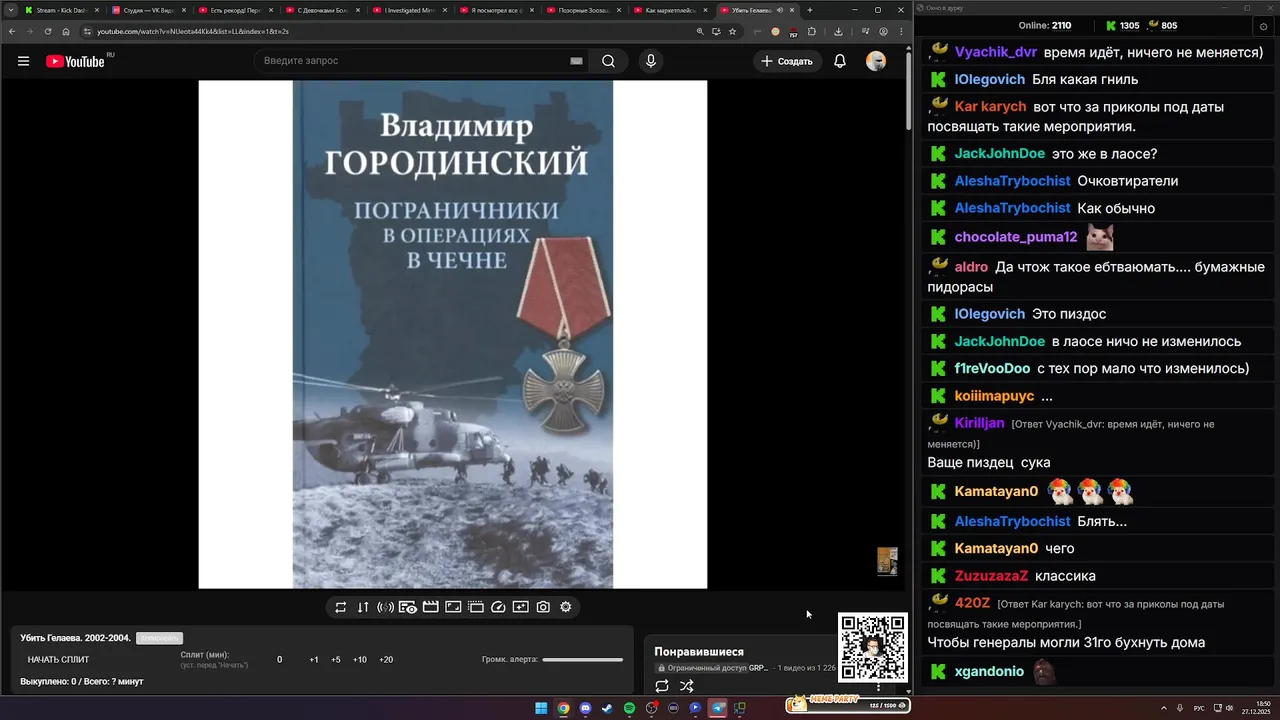
Task: Add +20 minutes to split
Action: click(386, 660)
